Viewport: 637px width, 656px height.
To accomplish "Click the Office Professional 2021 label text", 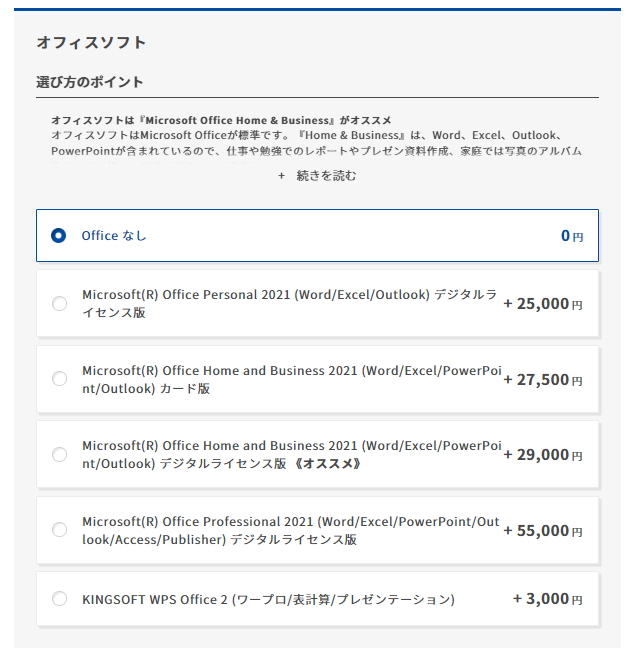I will (290, 530).
